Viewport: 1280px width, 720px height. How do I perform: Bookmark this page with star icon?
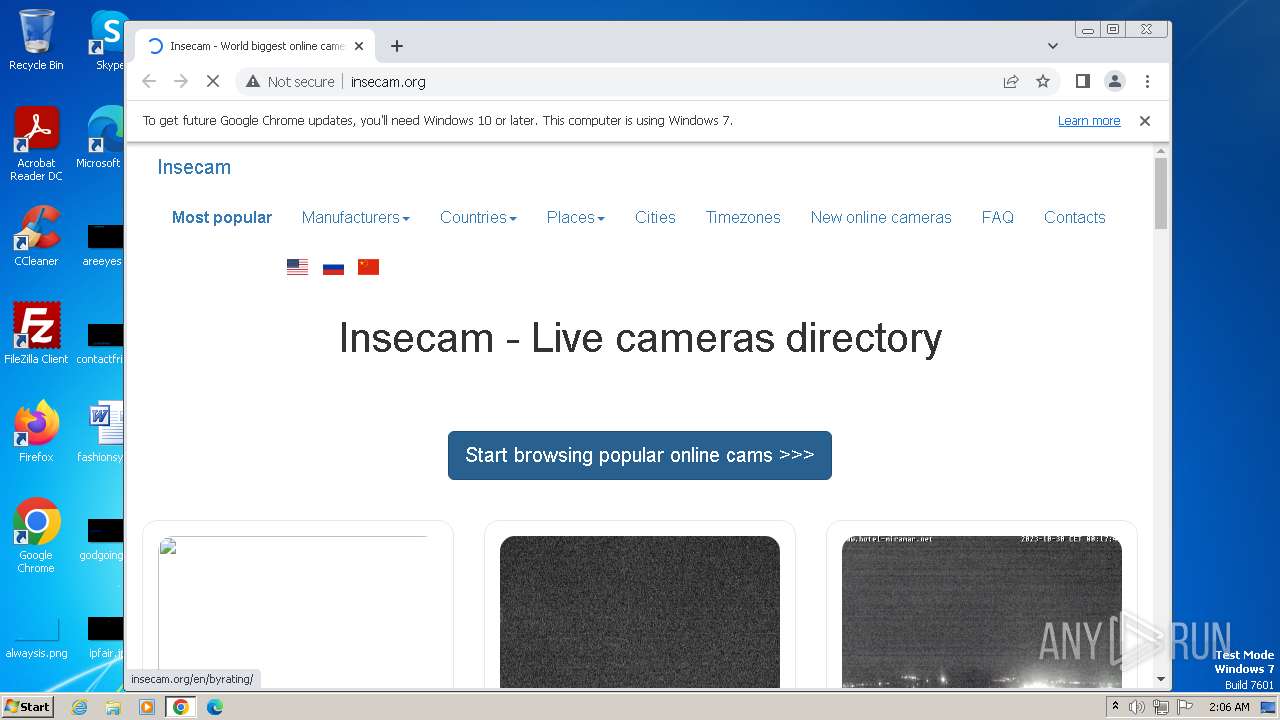[1043, 82]
